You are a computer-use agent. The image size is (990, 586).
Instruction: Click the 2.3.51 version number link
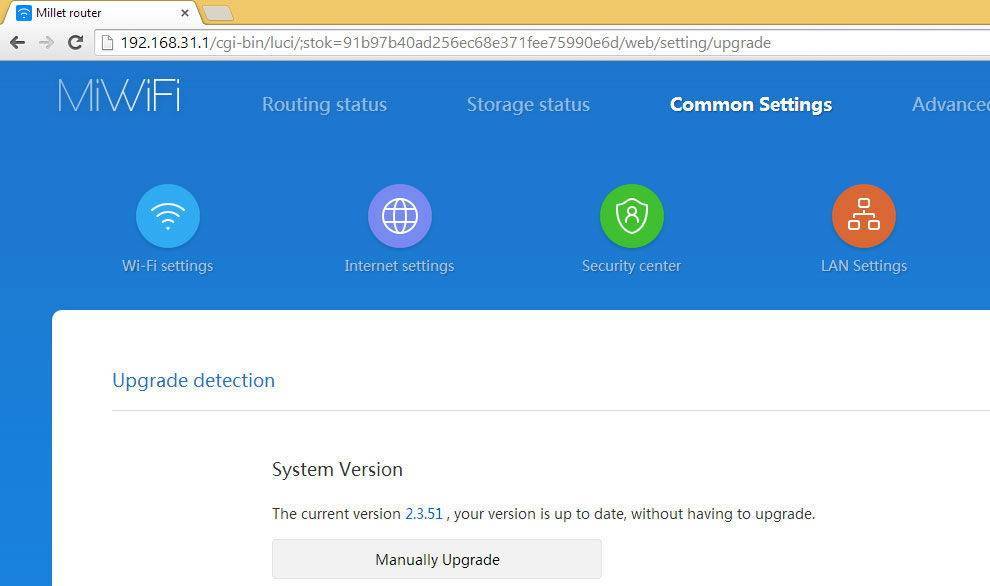[x=423, y=514]
